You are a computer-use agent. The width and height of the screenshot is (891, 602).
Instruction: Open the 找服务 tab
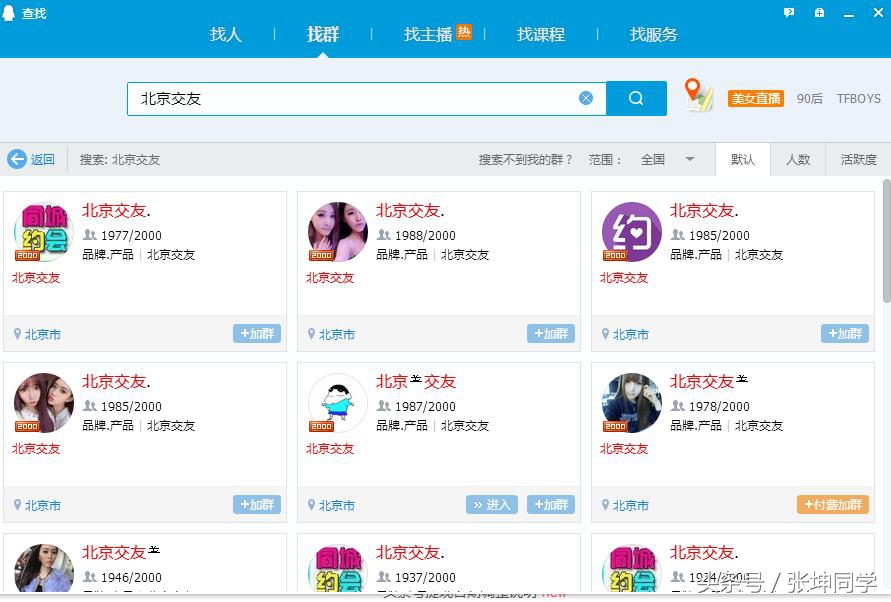point(653,34)
